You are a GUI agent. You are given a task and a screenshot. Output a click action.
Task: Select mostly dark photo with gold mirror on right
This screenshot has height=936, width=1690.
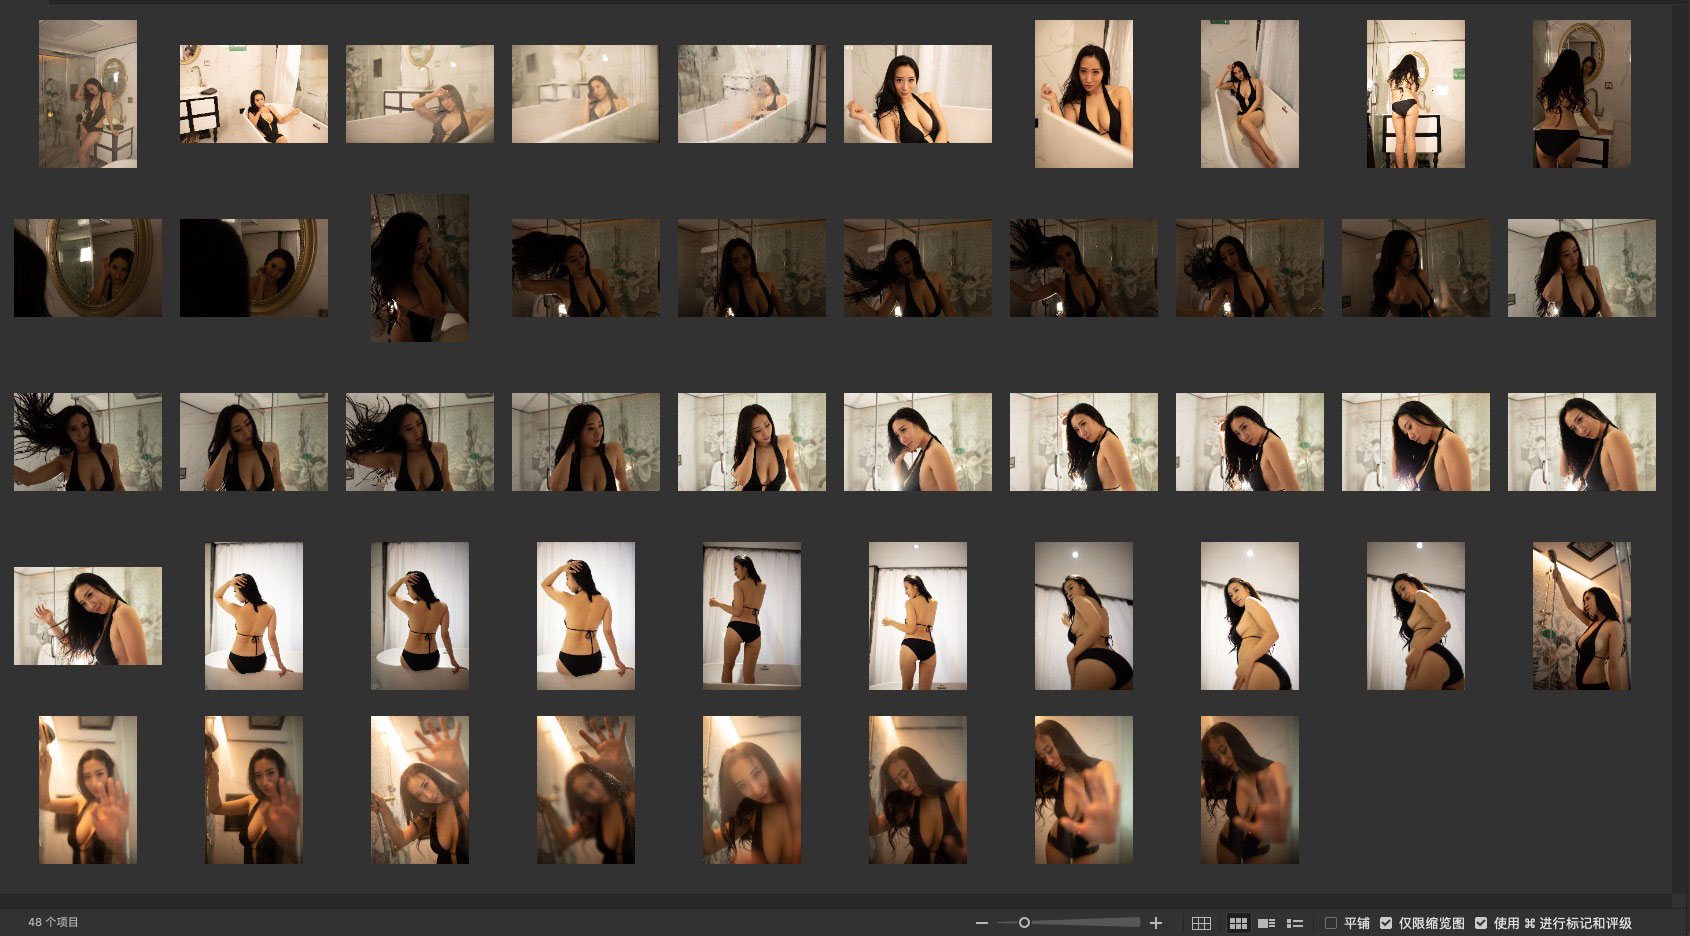253,268
